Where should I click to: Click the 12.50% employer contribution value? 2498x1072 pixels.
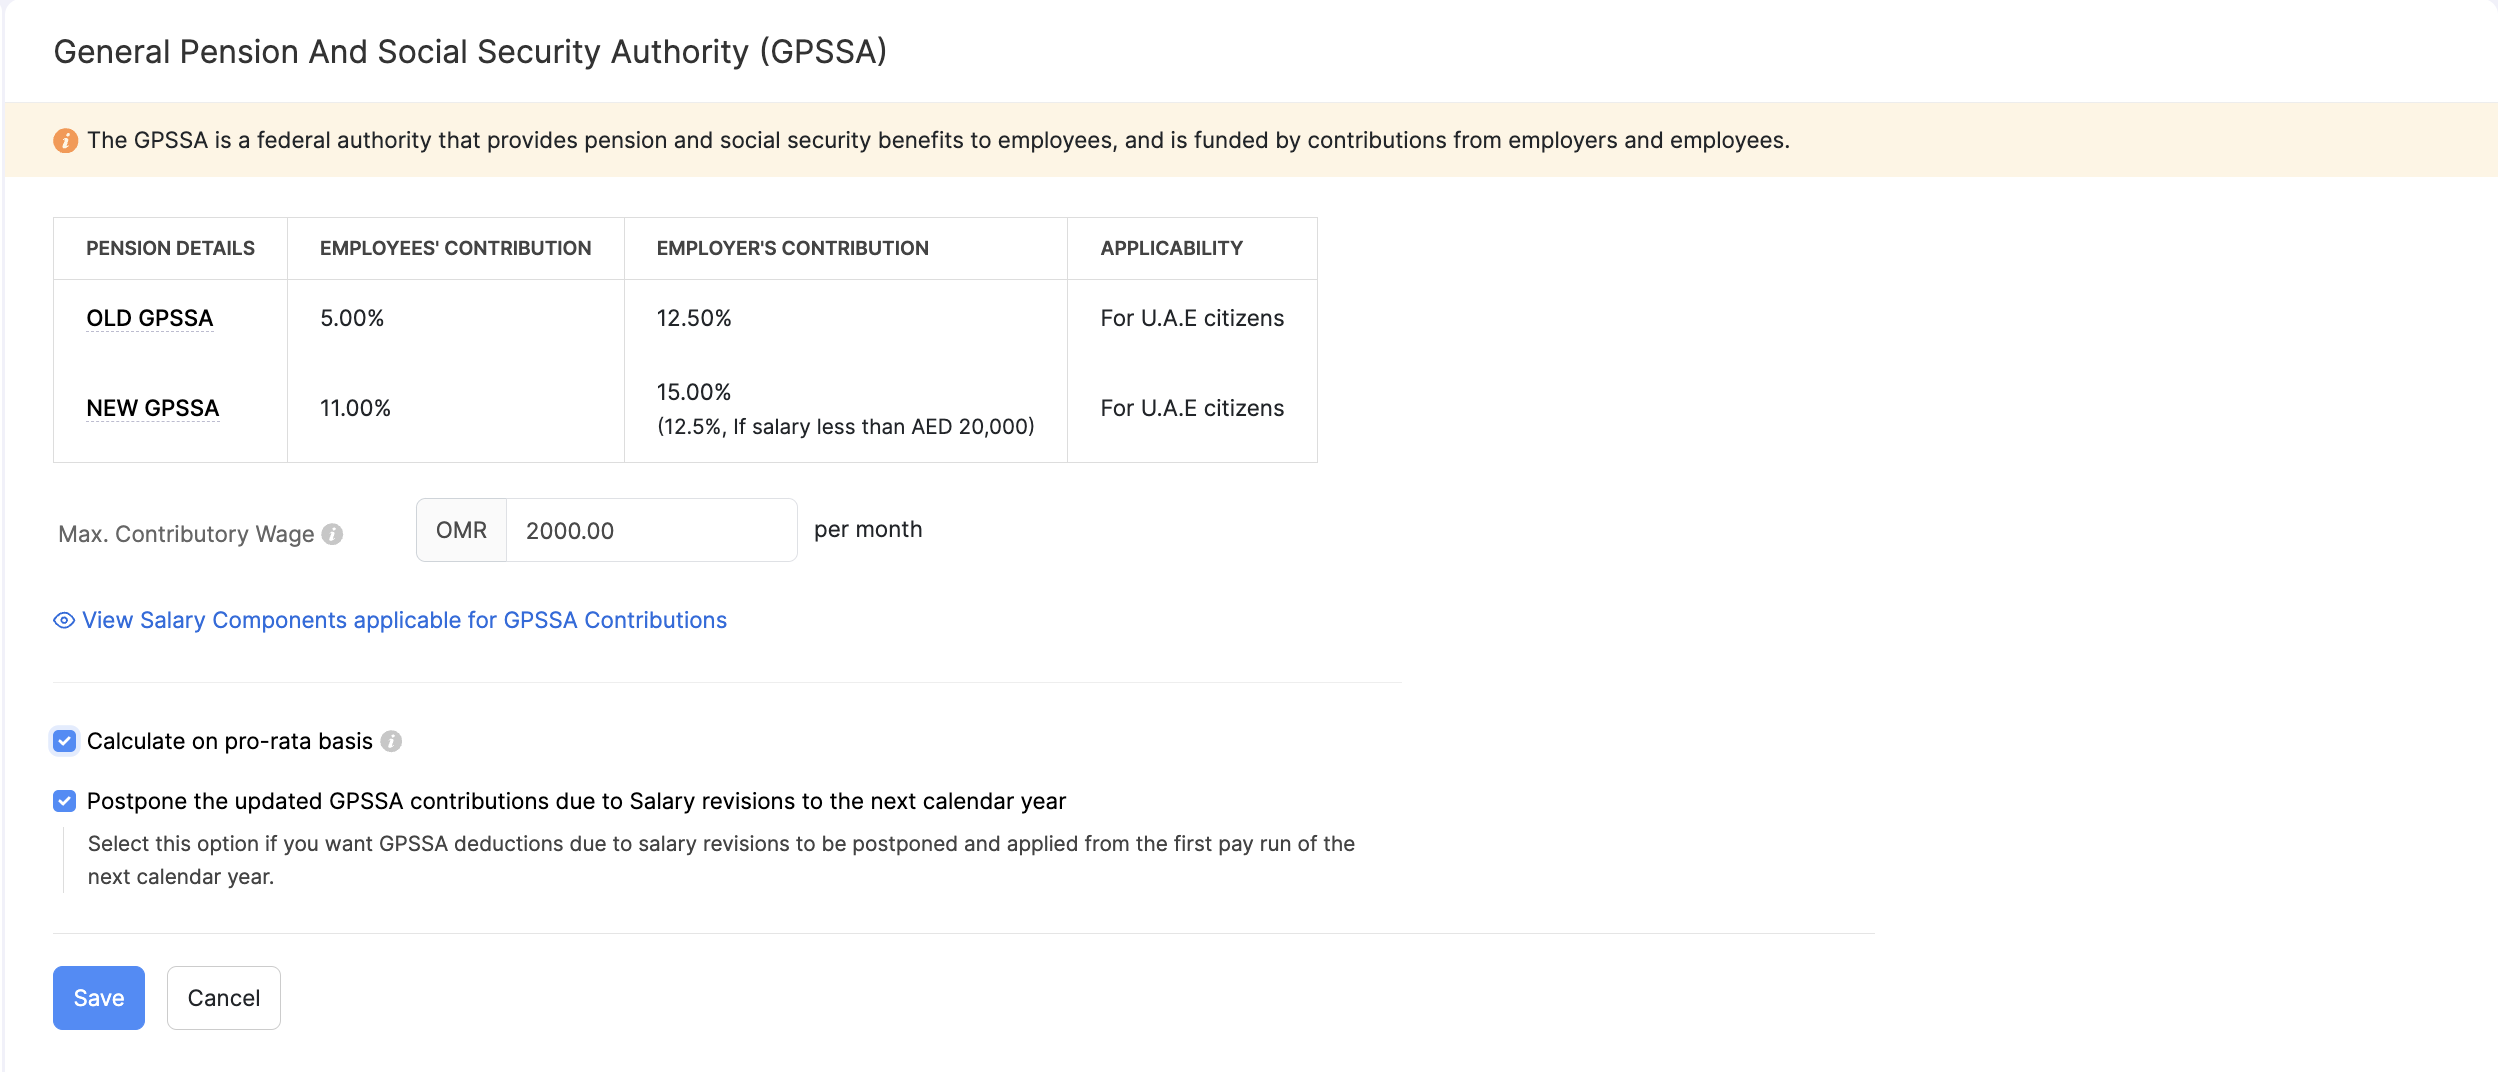pos(694,318)
